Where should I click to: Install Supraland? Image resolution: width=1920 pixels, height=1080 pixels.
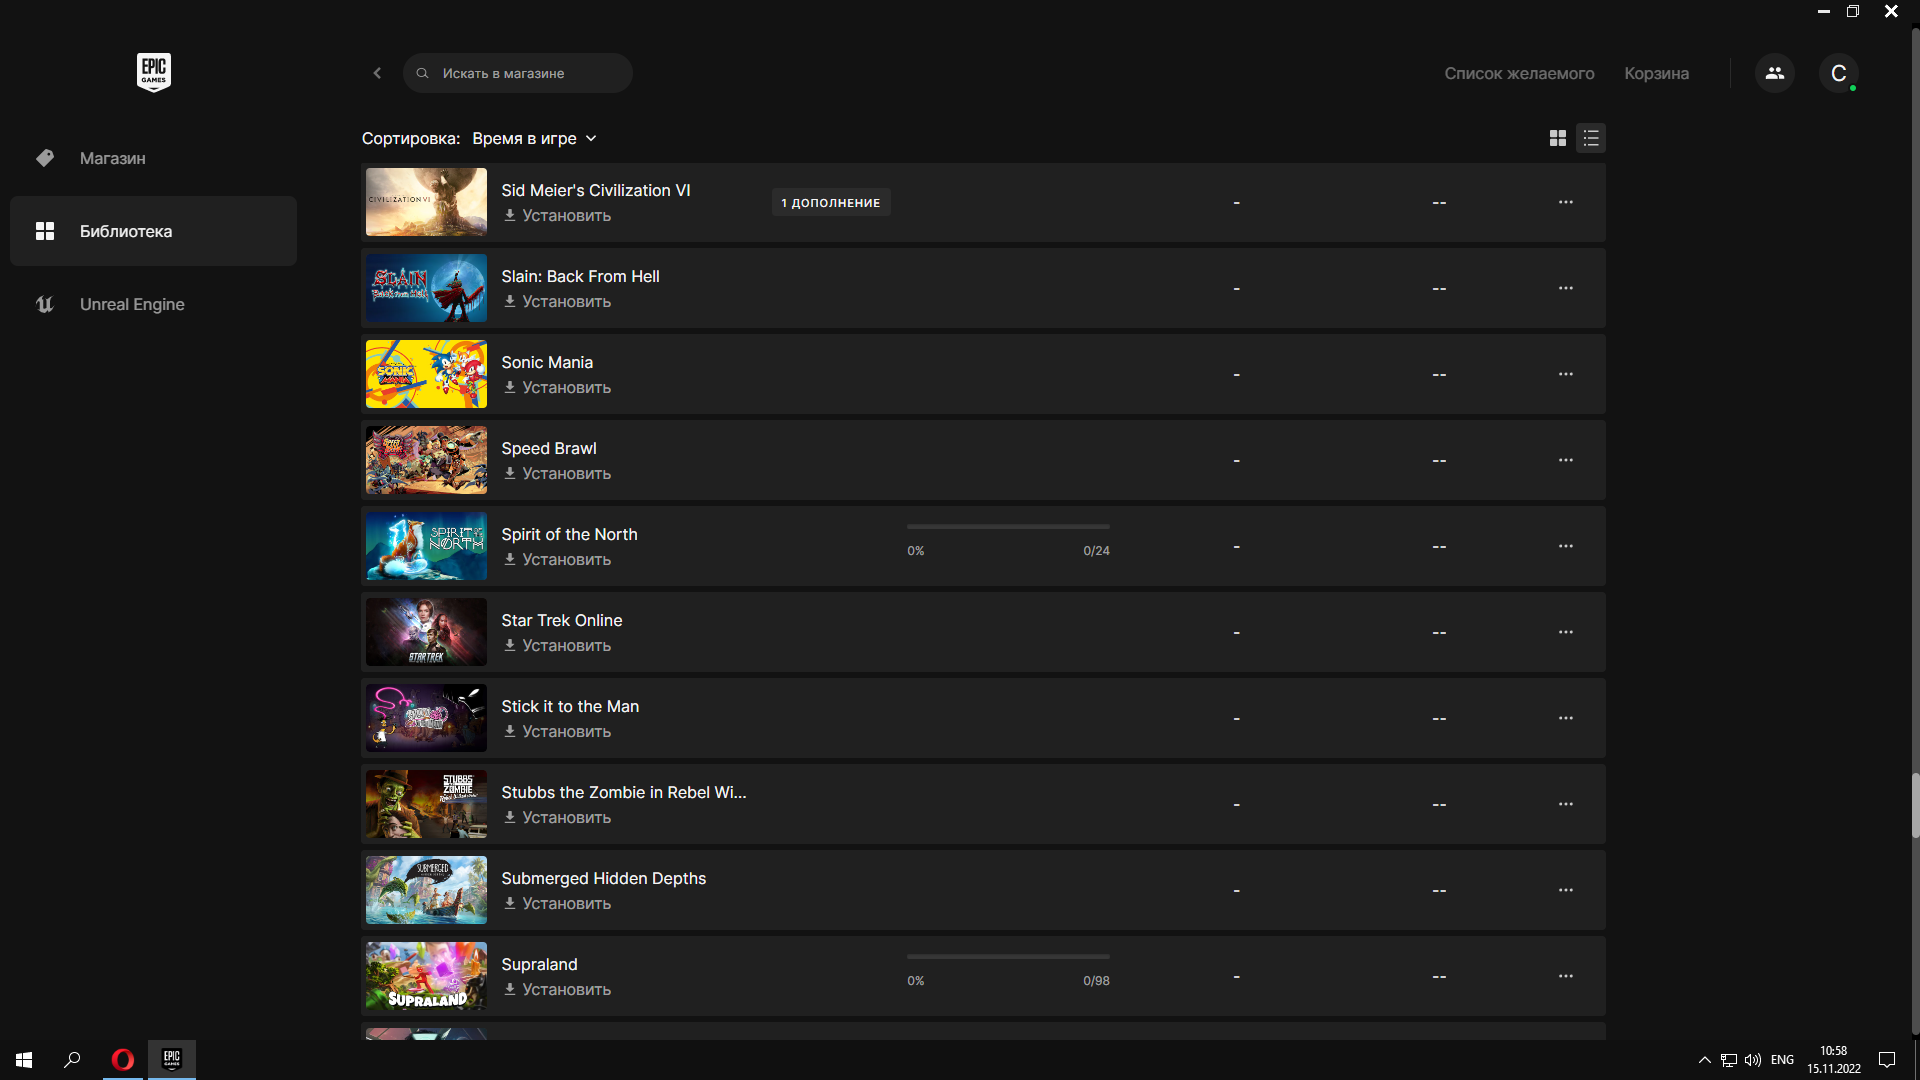pyautogui.click(x=557, y=989)
